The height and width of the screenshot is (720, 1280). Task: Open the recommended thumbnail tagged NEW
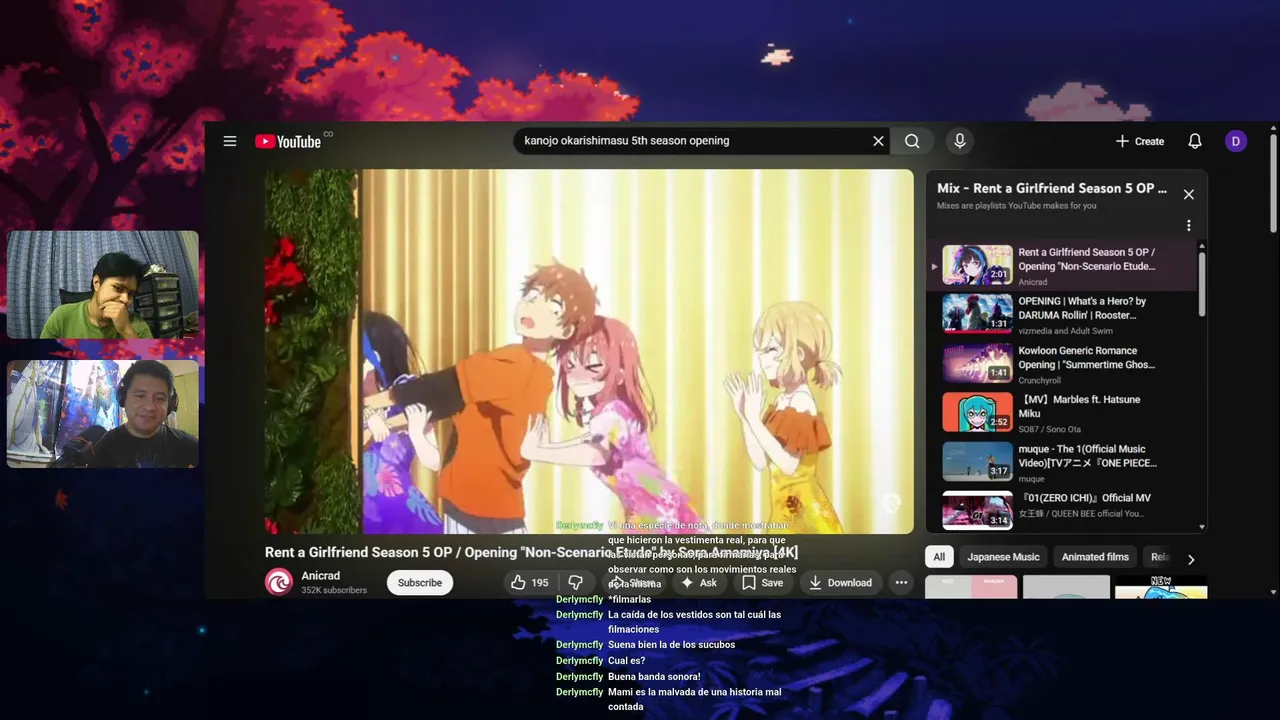point(1161,587)
